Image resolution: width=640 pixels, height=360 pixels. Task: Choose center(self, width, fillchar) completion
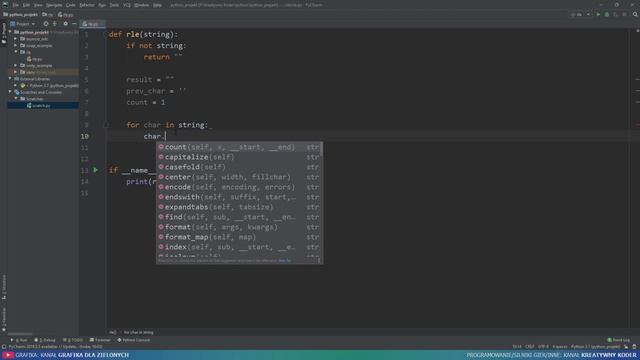coord(239,177)
